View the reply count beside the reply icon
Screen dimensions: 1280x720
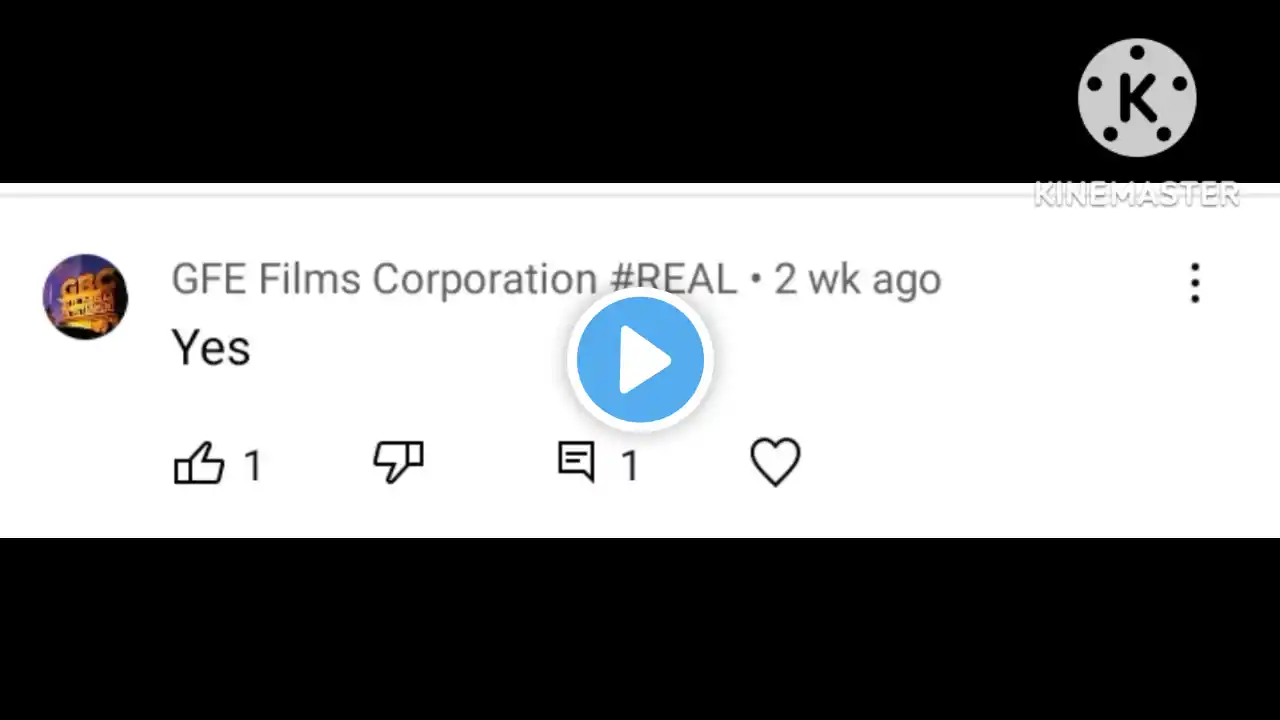point(630,466)
